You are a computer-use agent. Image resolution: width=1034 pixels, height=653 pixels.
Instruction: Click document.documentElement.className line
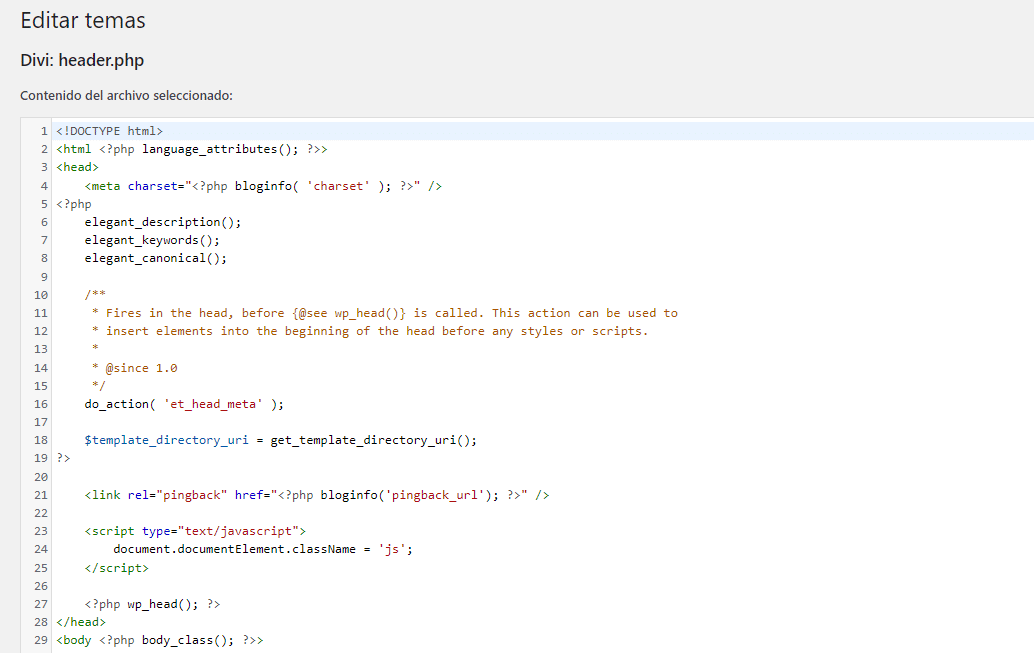[x=262, y=549]
